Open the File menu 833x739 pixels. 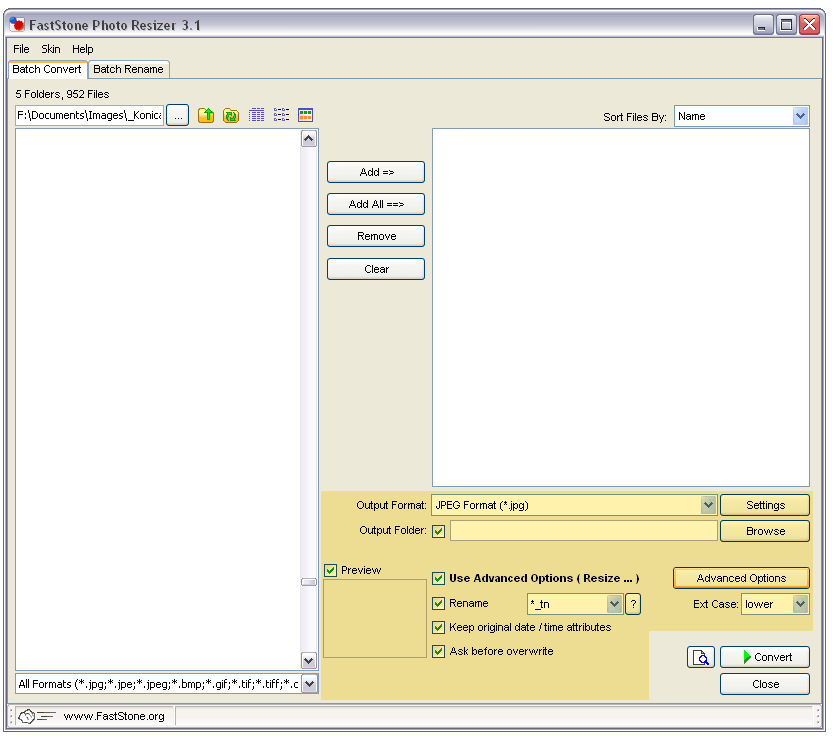tap(21, 49)
